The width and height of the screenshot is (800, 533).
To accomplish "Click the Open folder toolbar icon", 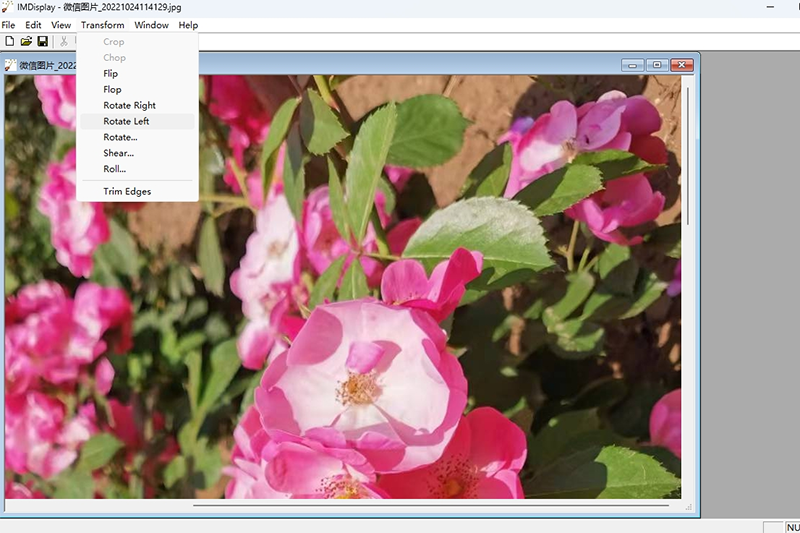I will tap(26, 41).
